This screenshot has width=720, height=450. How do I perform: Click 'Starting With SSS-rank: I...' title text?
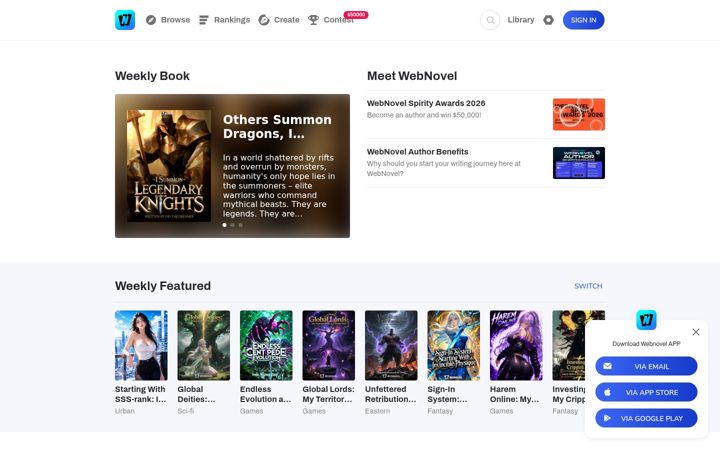coord(141,394)
